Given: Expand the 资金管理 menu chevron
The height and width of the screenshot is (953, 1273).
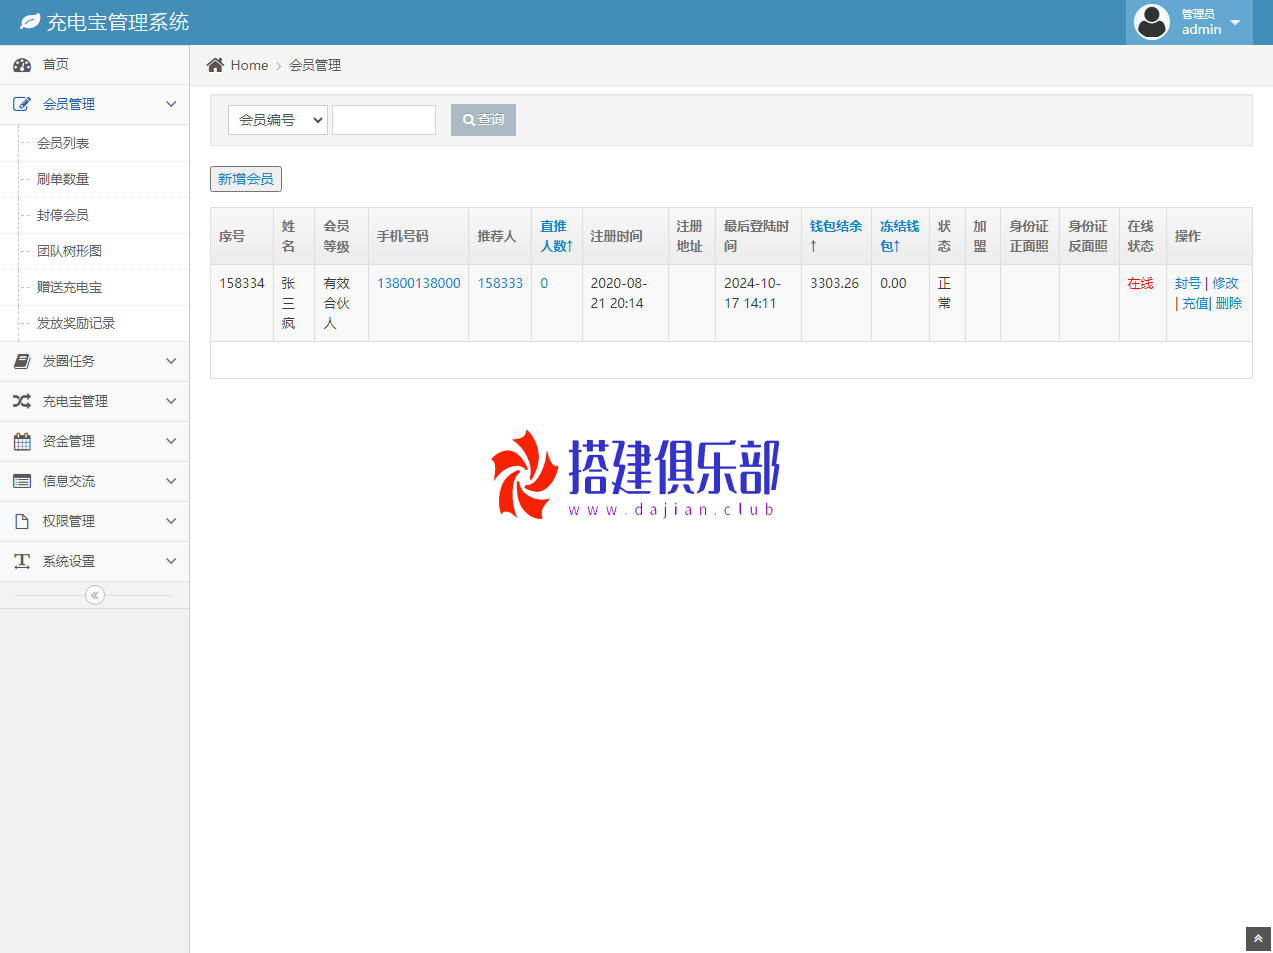Looking at the screenshot, I should pyautogui.click(x=171, y=441).
